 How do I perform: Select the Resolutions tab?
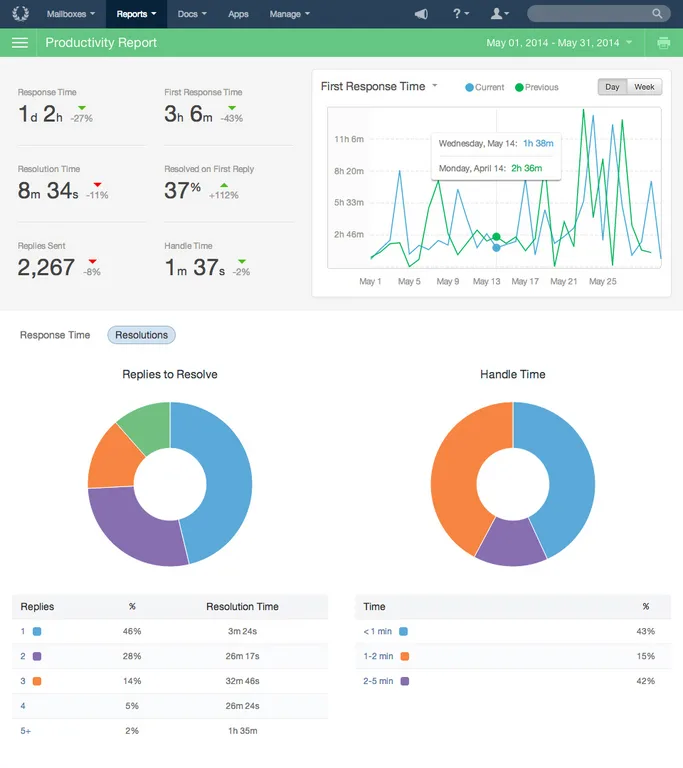click(142, 335)
